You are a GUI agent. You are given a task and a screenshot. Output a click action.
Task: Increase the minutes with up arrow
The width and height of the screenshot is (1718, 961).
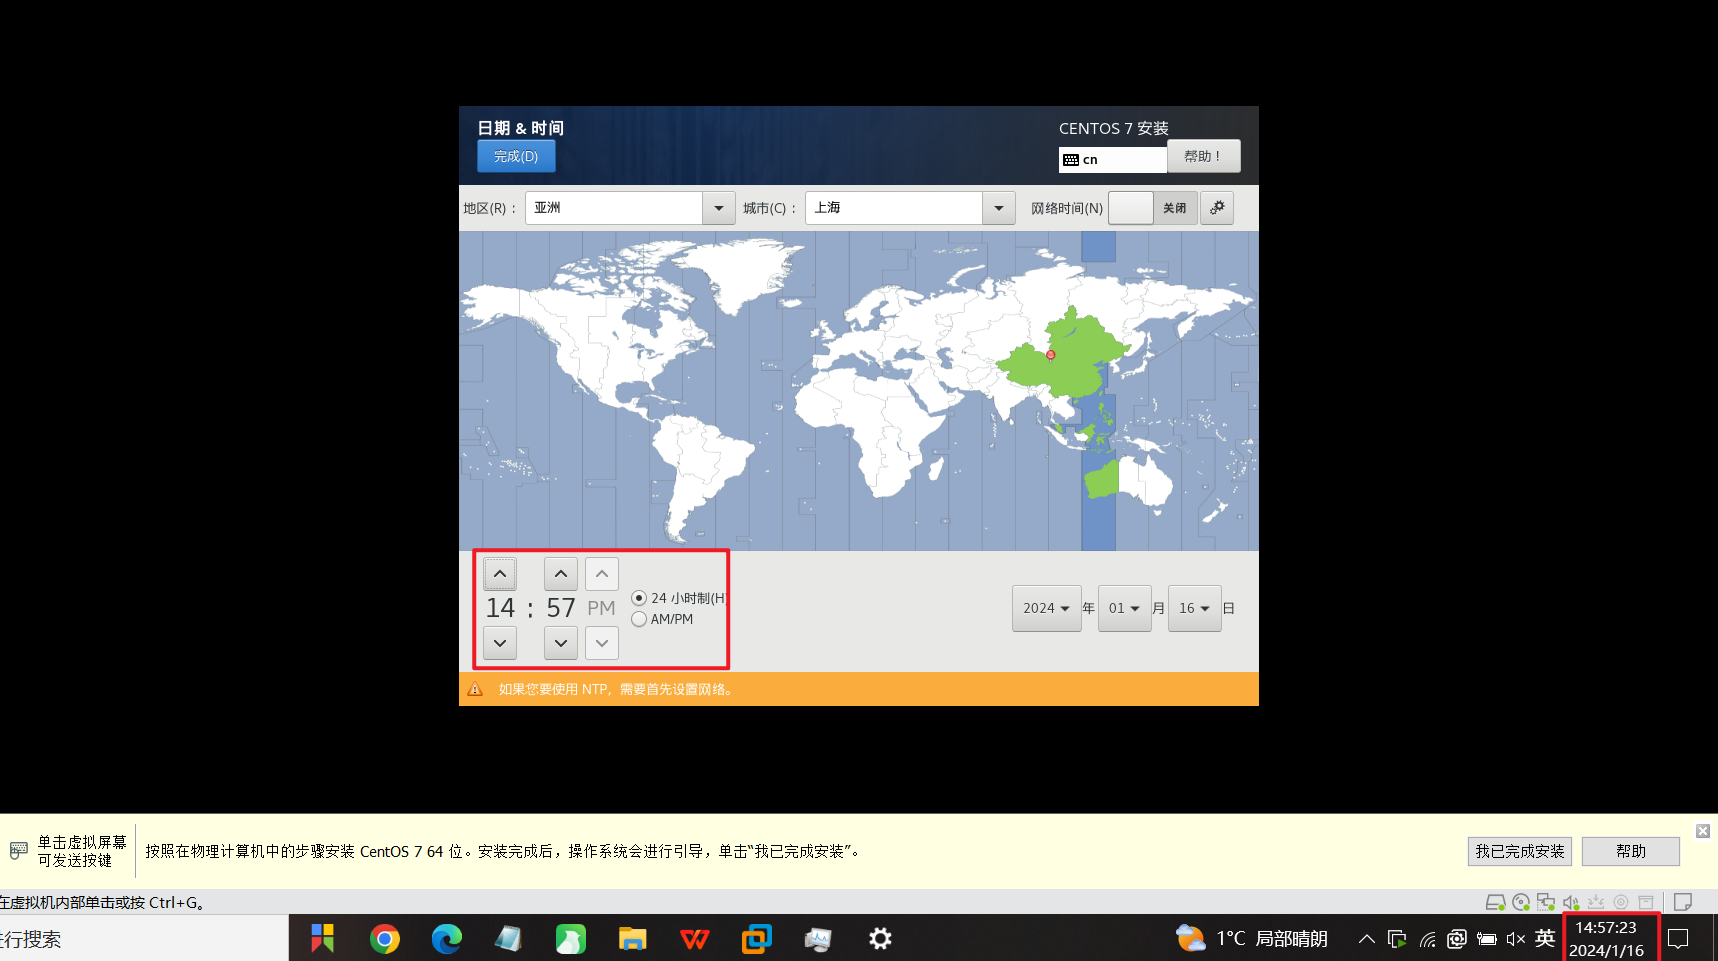coord(561,574)
